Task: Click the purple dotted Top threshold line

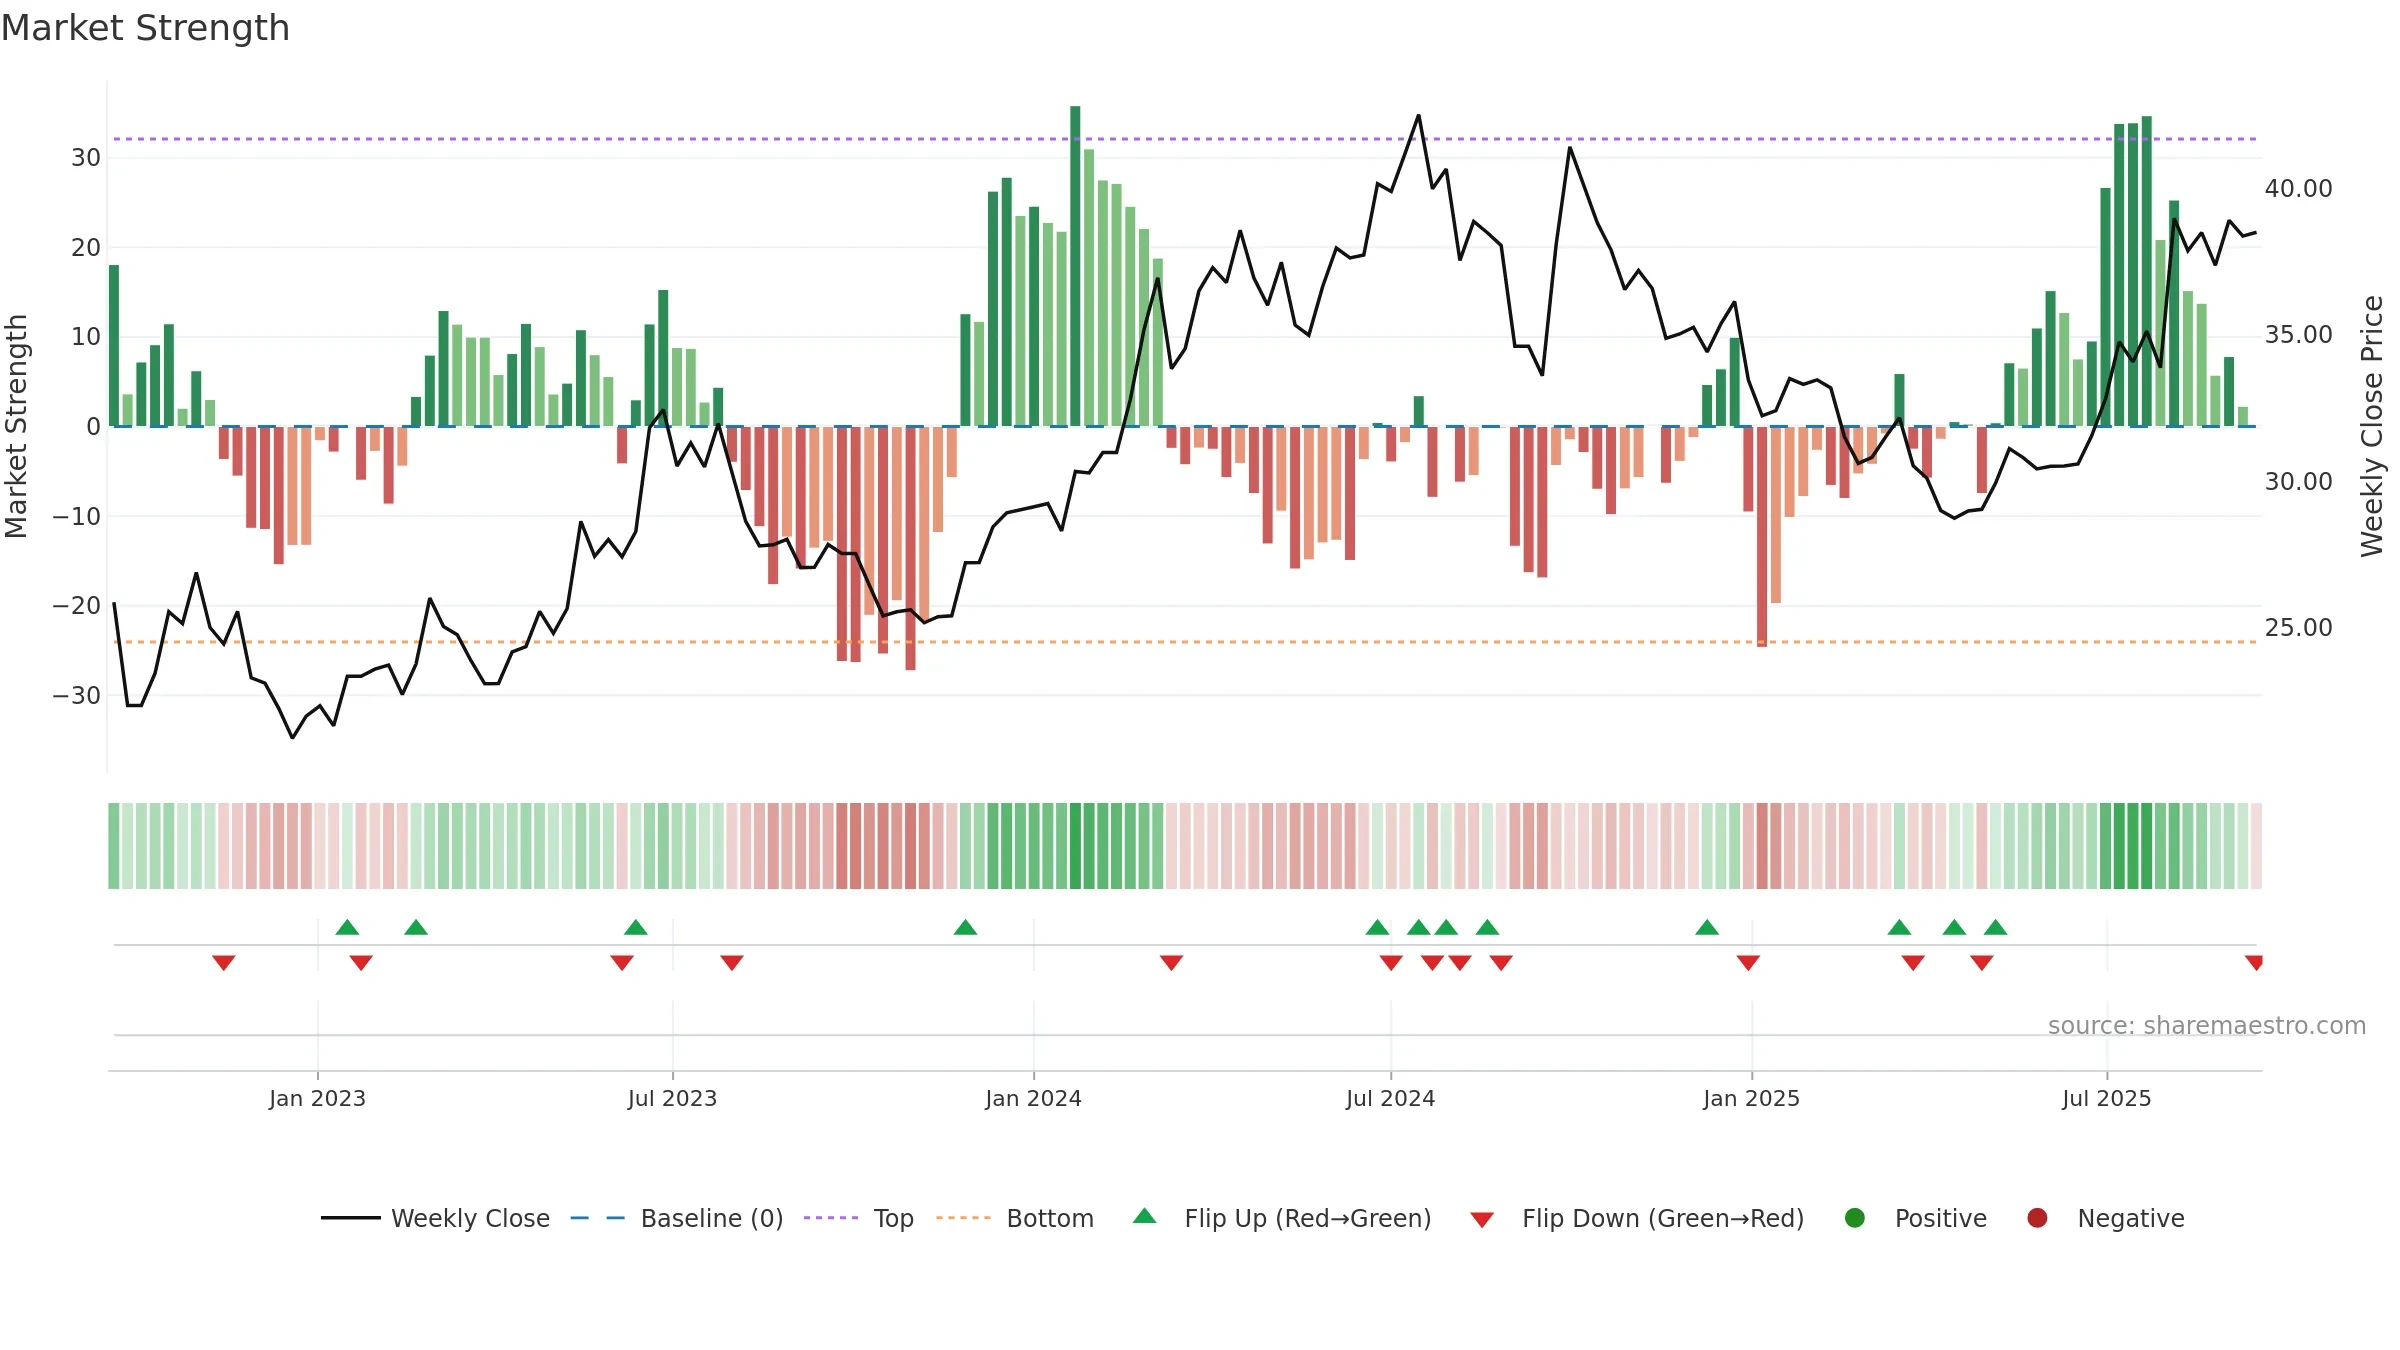Action: coord(1185,139)
